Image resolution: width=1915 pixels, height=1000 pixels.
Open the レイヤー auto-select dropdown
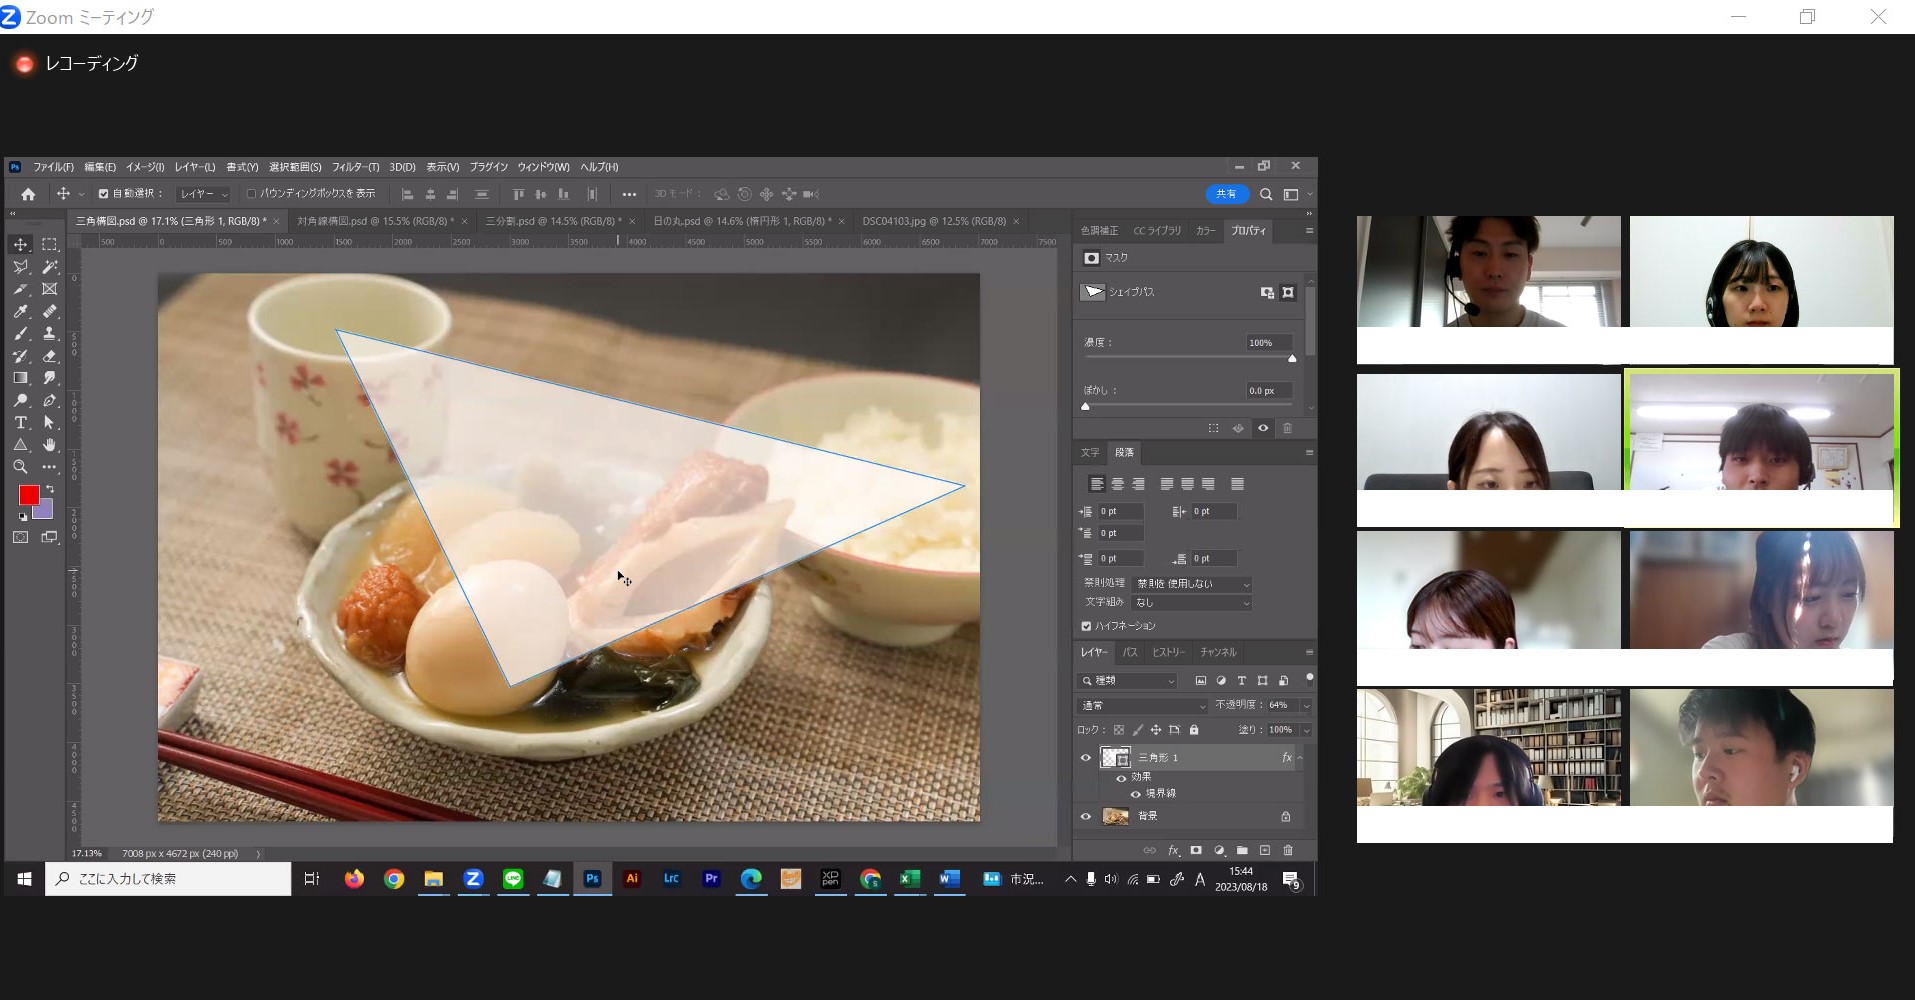point(203,194)
